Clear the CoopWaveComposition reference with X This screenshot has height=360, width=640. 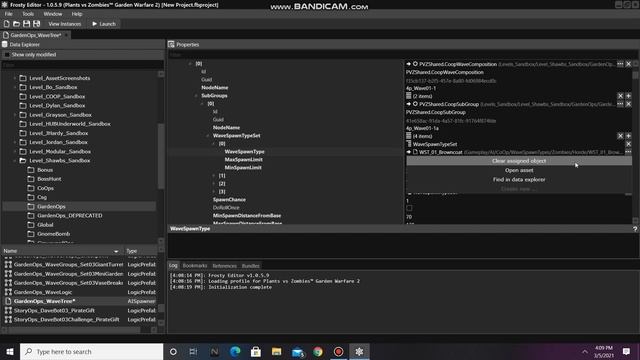[x=629, y=64]
